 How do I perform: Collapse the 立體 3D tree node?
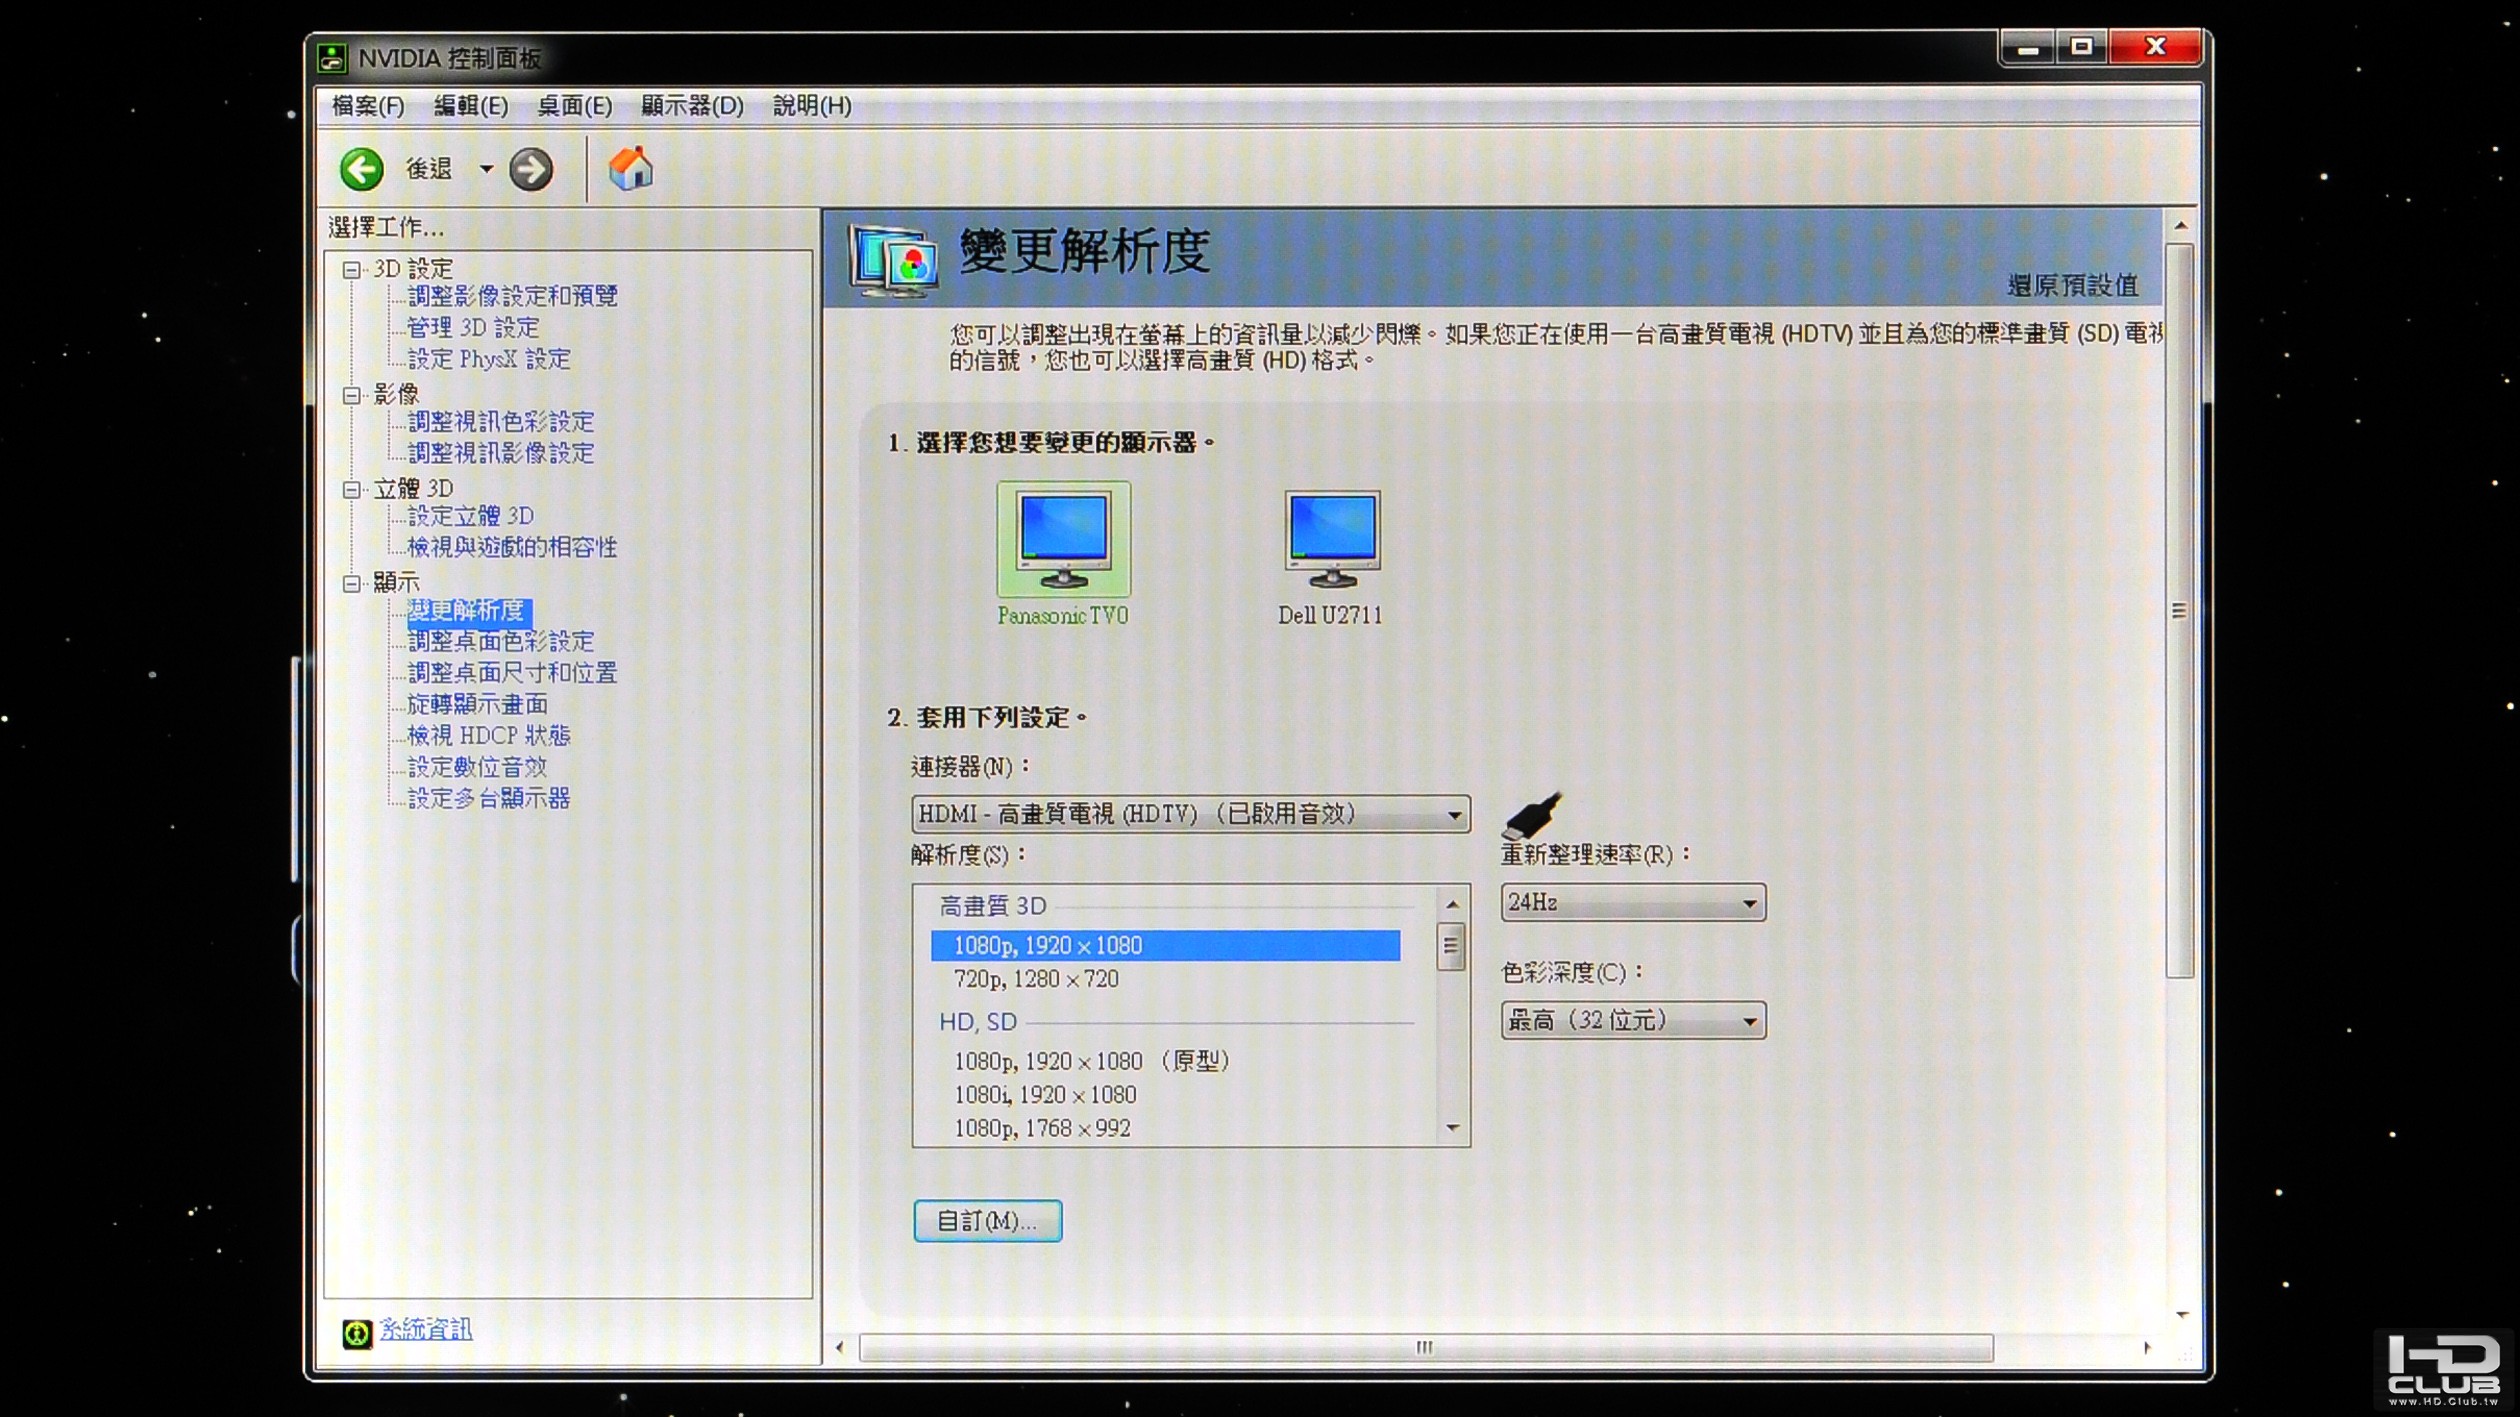click(x=351, y=490)
